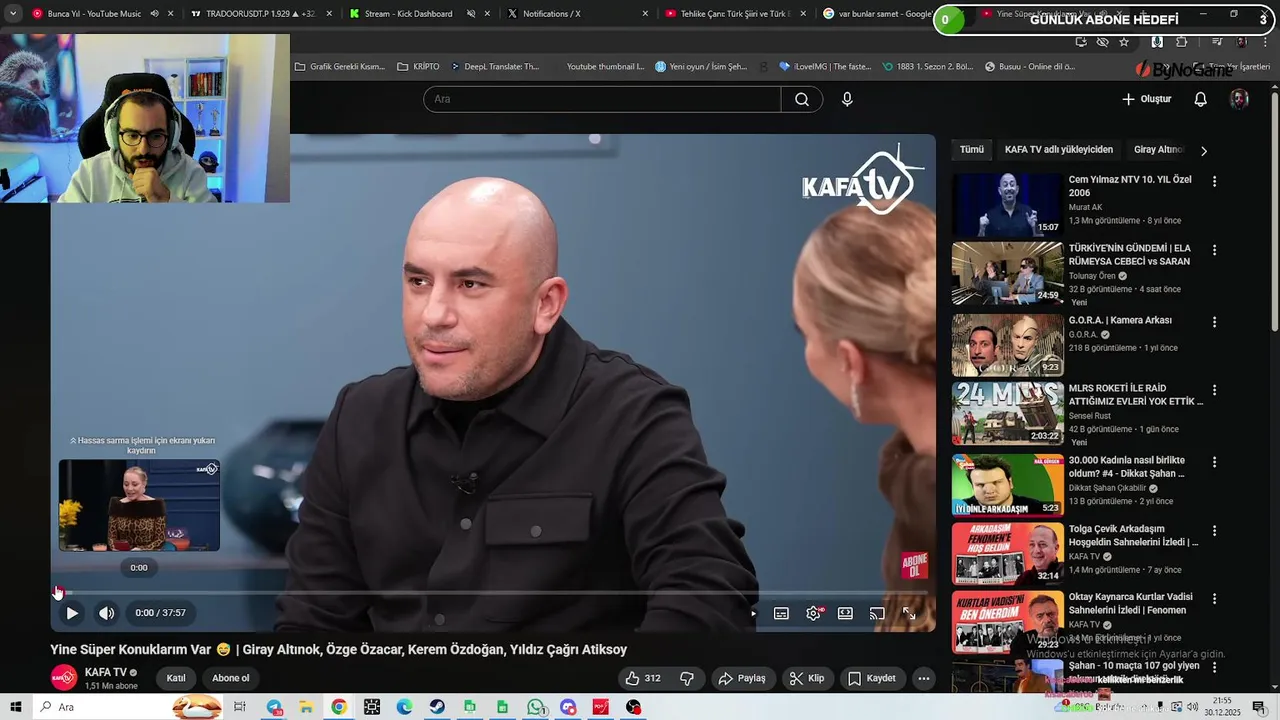
Task: Join channel with Katıl button
Action: click(176, 678)
